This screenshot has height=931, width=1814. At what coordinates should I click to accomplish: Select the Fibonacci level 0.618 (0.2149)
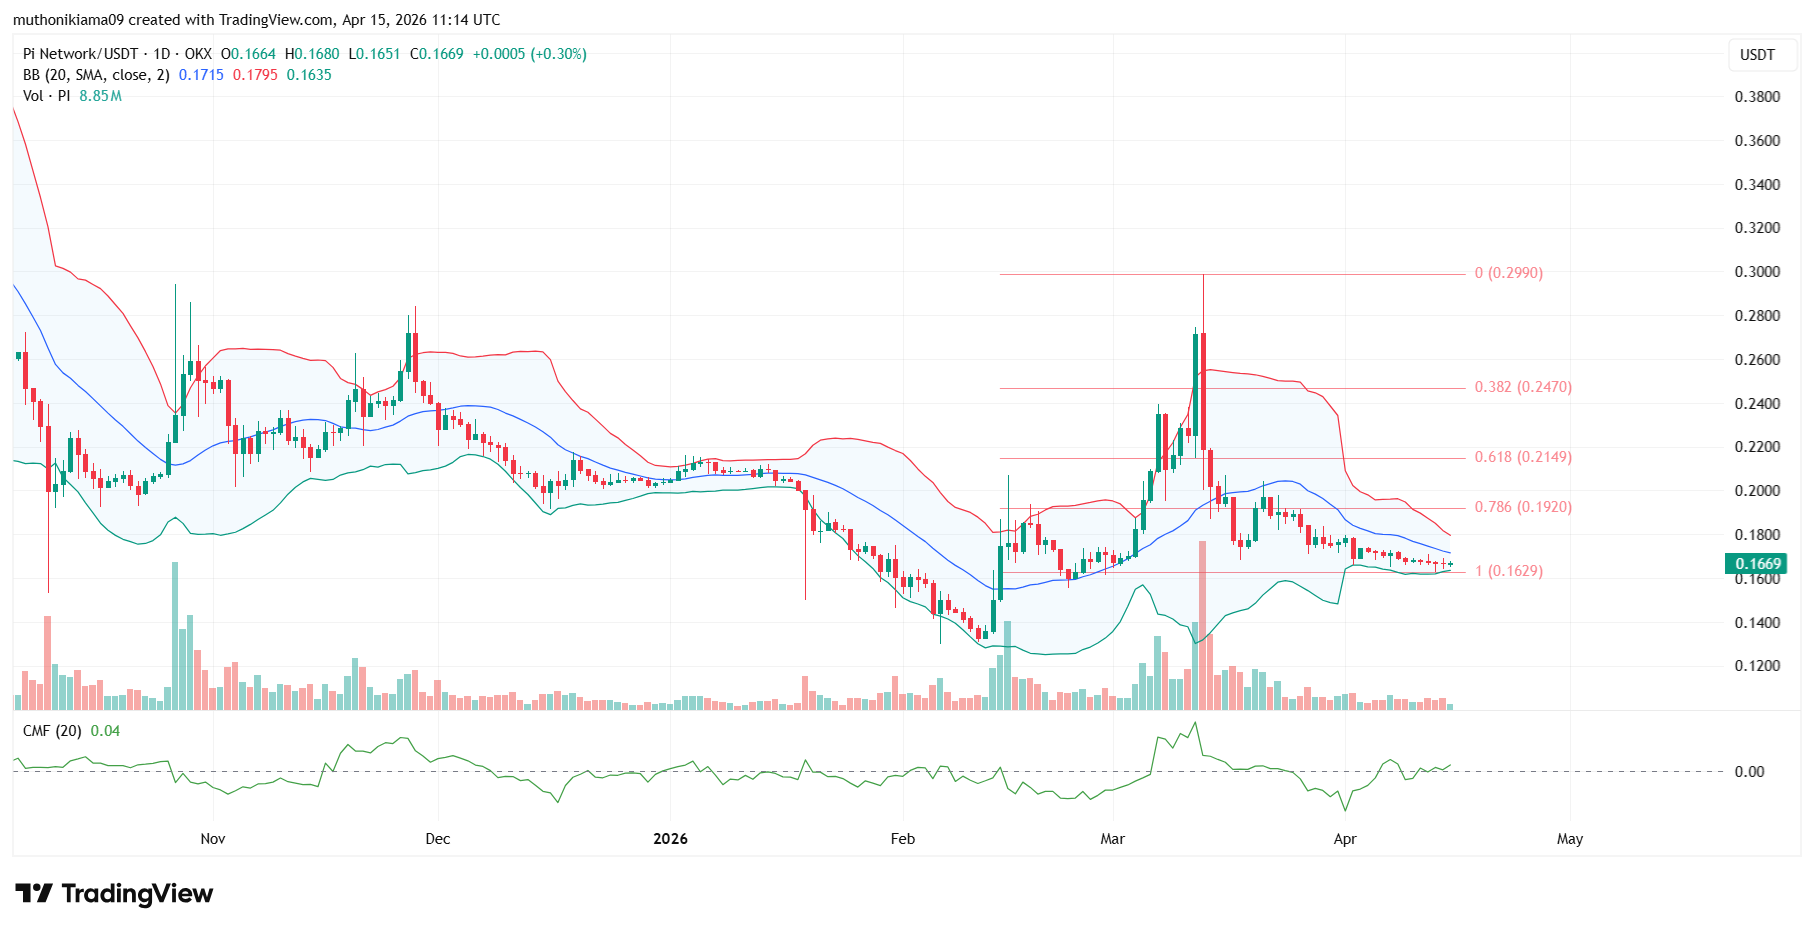pyautogui.click(x=1523, y=459)
